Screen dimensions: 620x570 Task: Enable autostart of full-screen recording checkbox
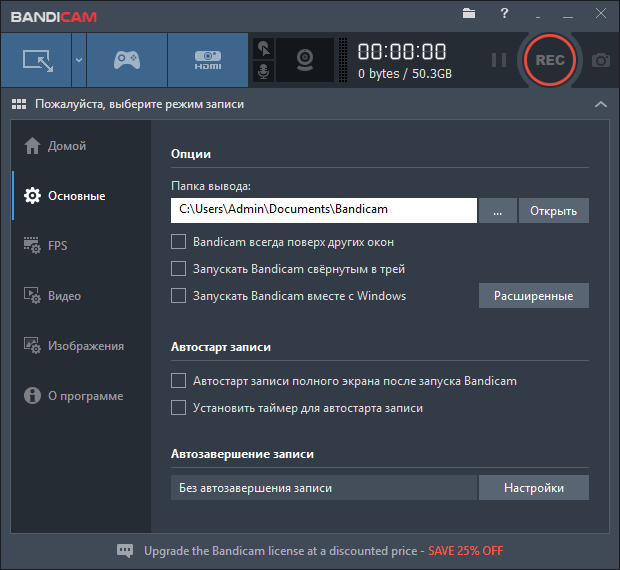(x=179, y=381)
